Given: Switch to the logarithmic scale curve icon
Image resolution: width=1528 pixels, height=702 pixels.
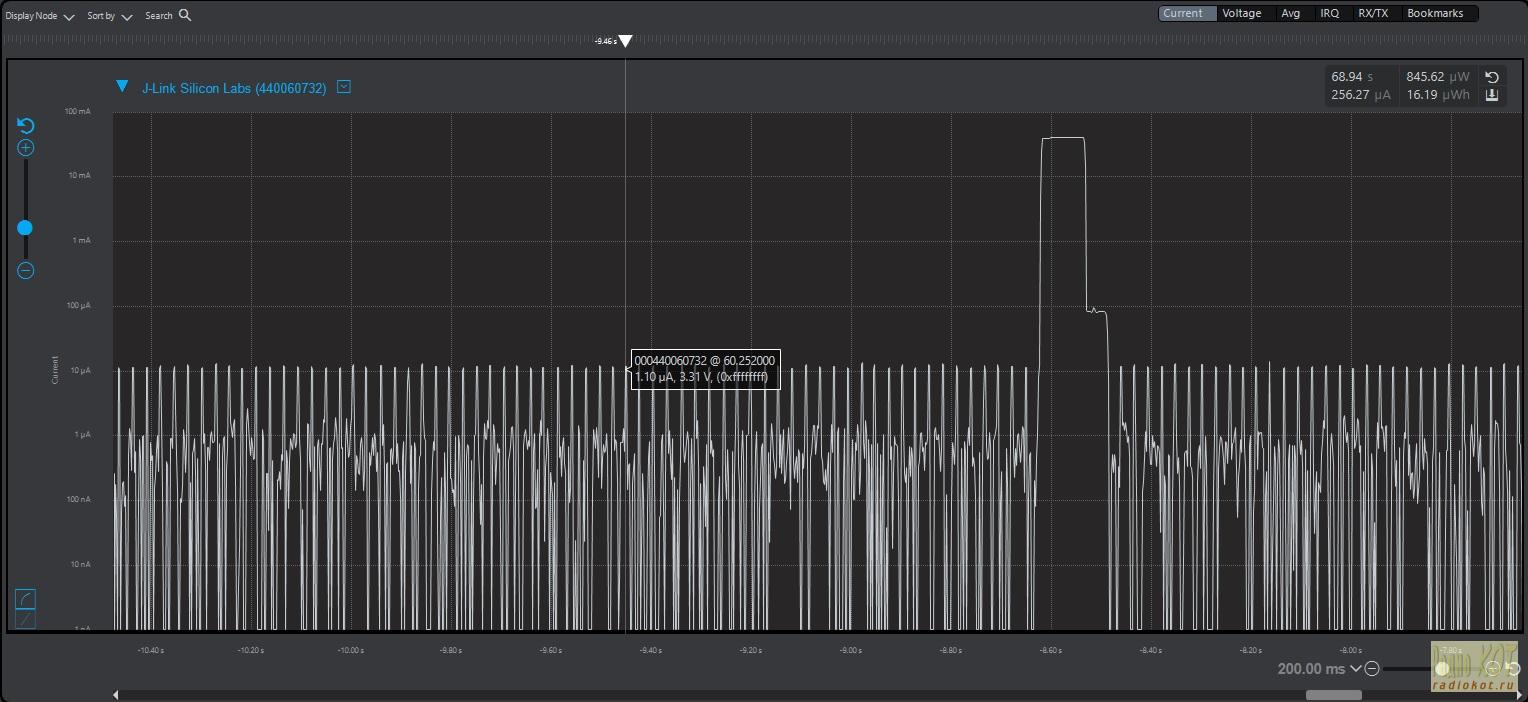Looking at the screenshot, I should click(26, 599).
